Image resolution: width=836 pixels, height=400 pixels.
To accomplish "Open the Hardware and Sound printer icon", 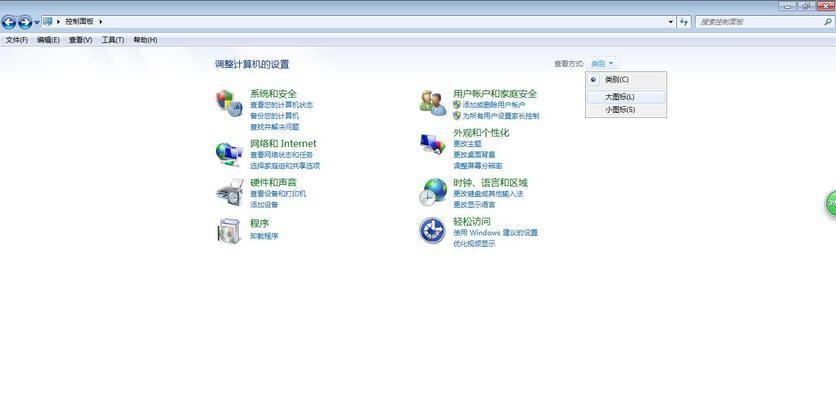I will 230,193.
